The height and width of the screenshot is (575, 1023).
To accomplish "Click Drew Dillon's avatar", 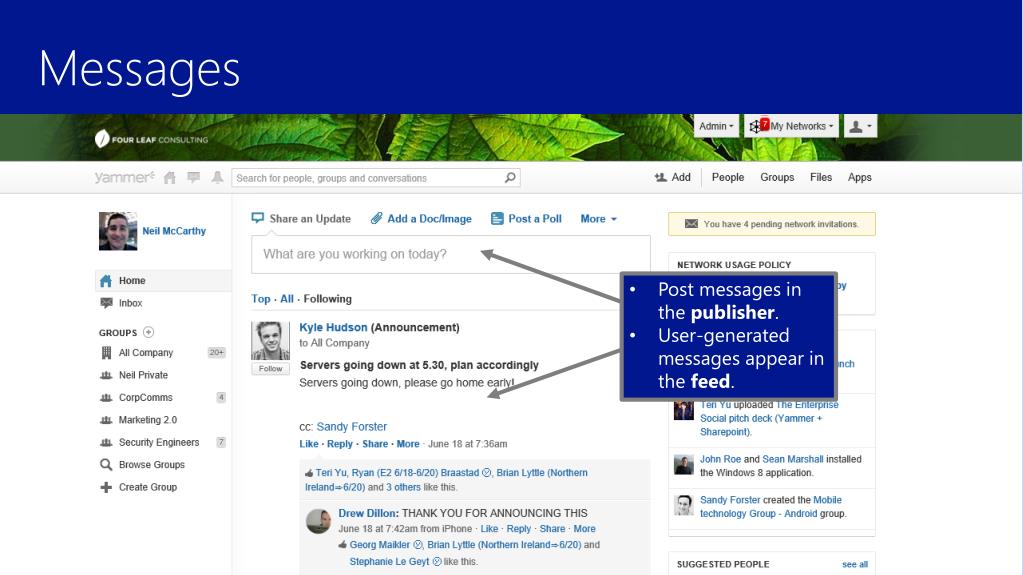I will (318, 521).
